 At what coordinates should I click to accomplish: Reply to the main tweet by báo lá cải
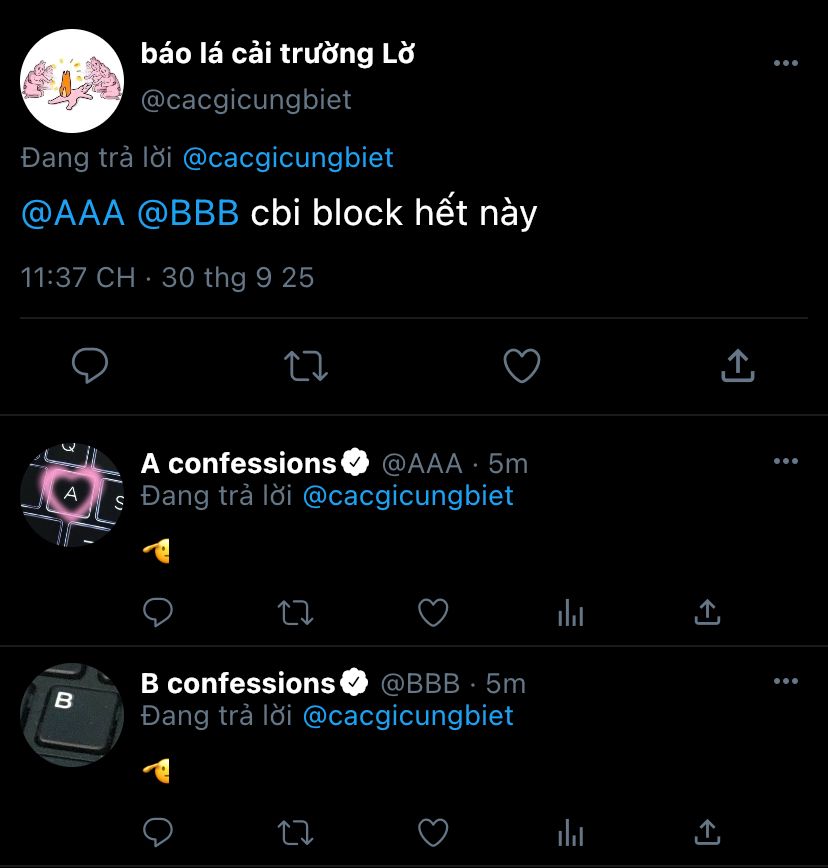90,365
